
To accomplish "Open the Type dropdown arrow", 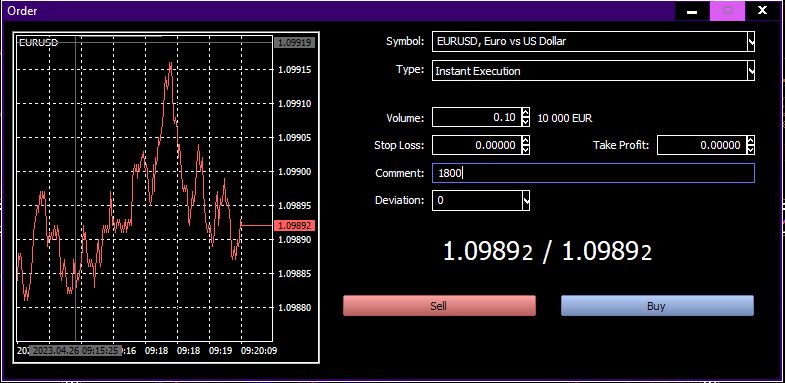I will pos(750,71).
